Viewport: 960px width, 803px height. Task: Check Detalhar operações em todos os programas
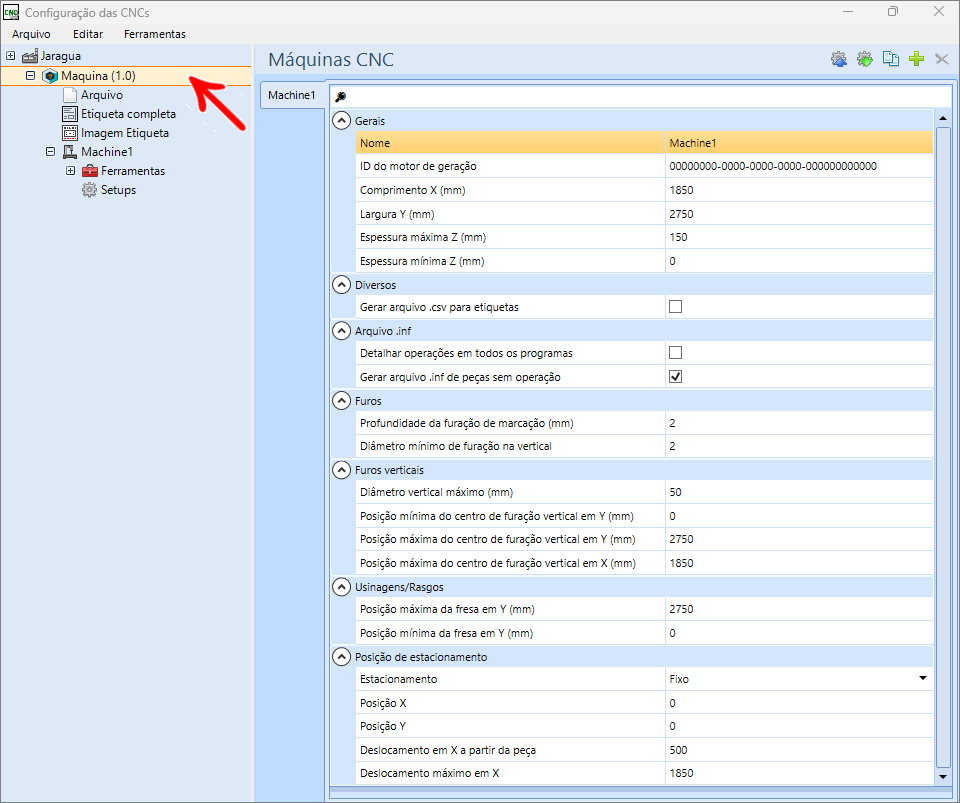(675, 353)
